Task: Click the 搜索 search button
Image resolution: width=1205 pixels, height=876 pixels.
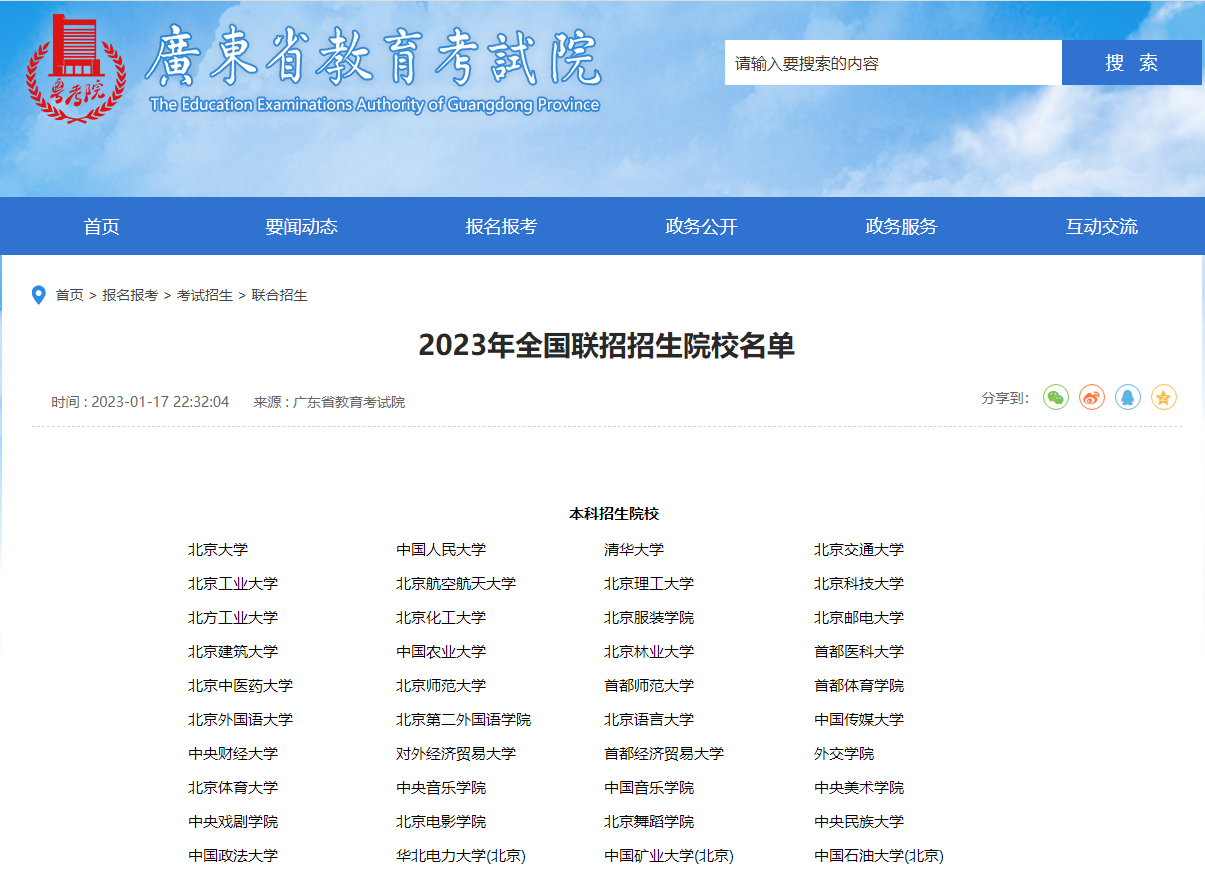Action: point(1132,63)
